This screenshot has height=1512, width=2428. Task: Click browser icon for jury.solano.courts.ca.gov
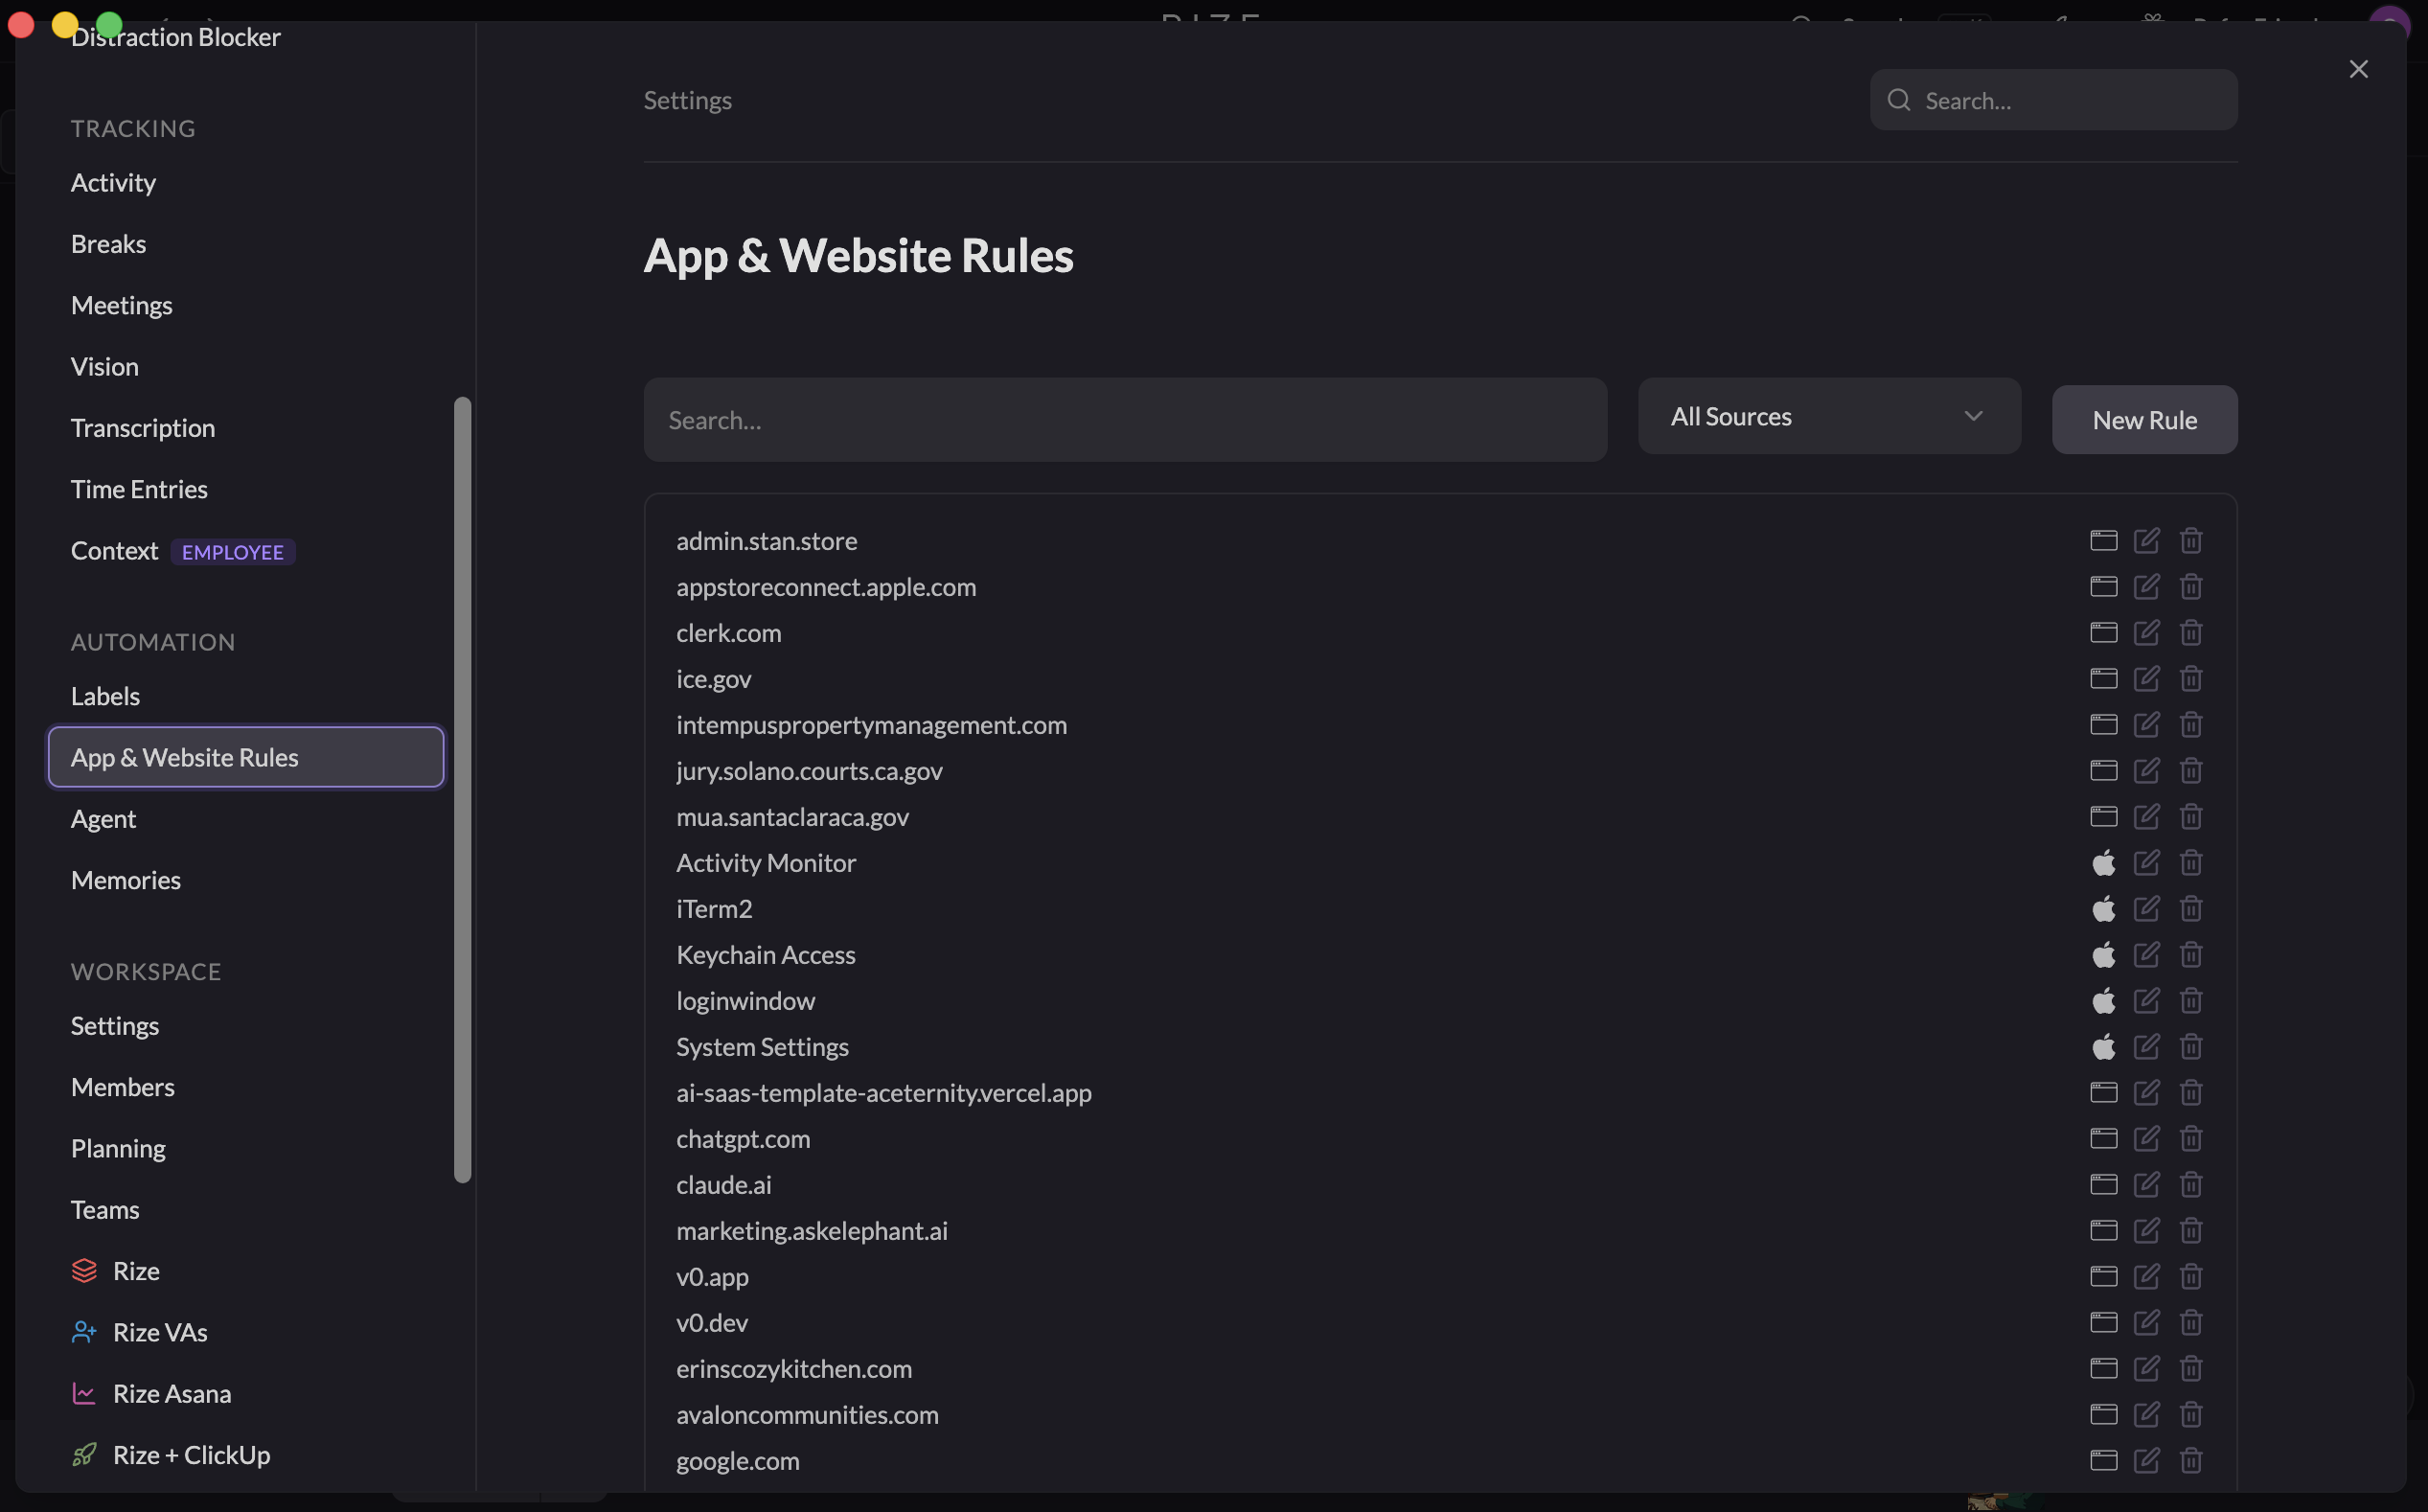(2103, 771)
